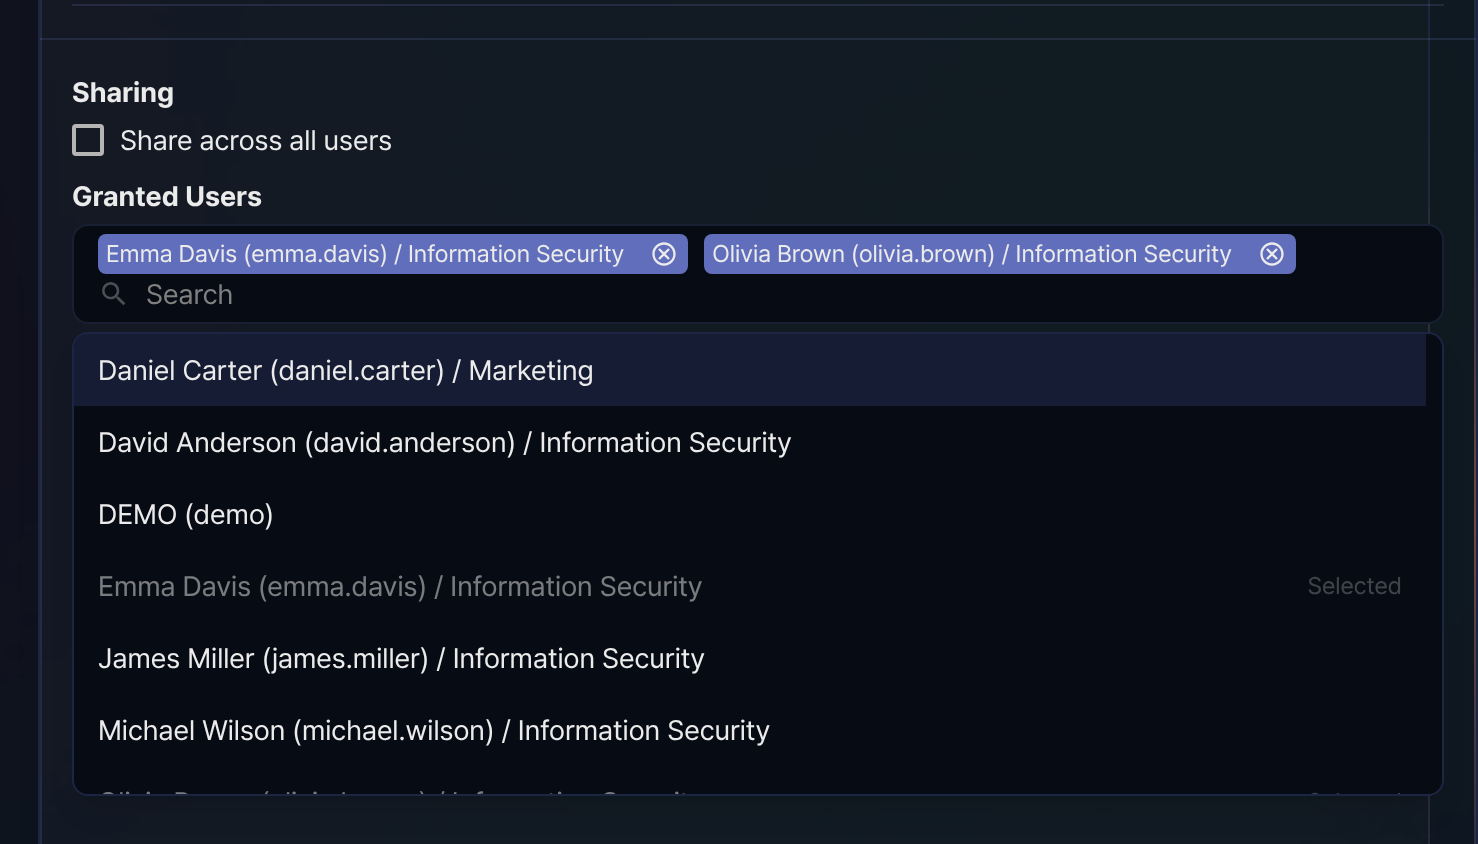Click the Olivia Brown user chip label
The height and width of the screenshot is (844, 1478).
point(972,254)
